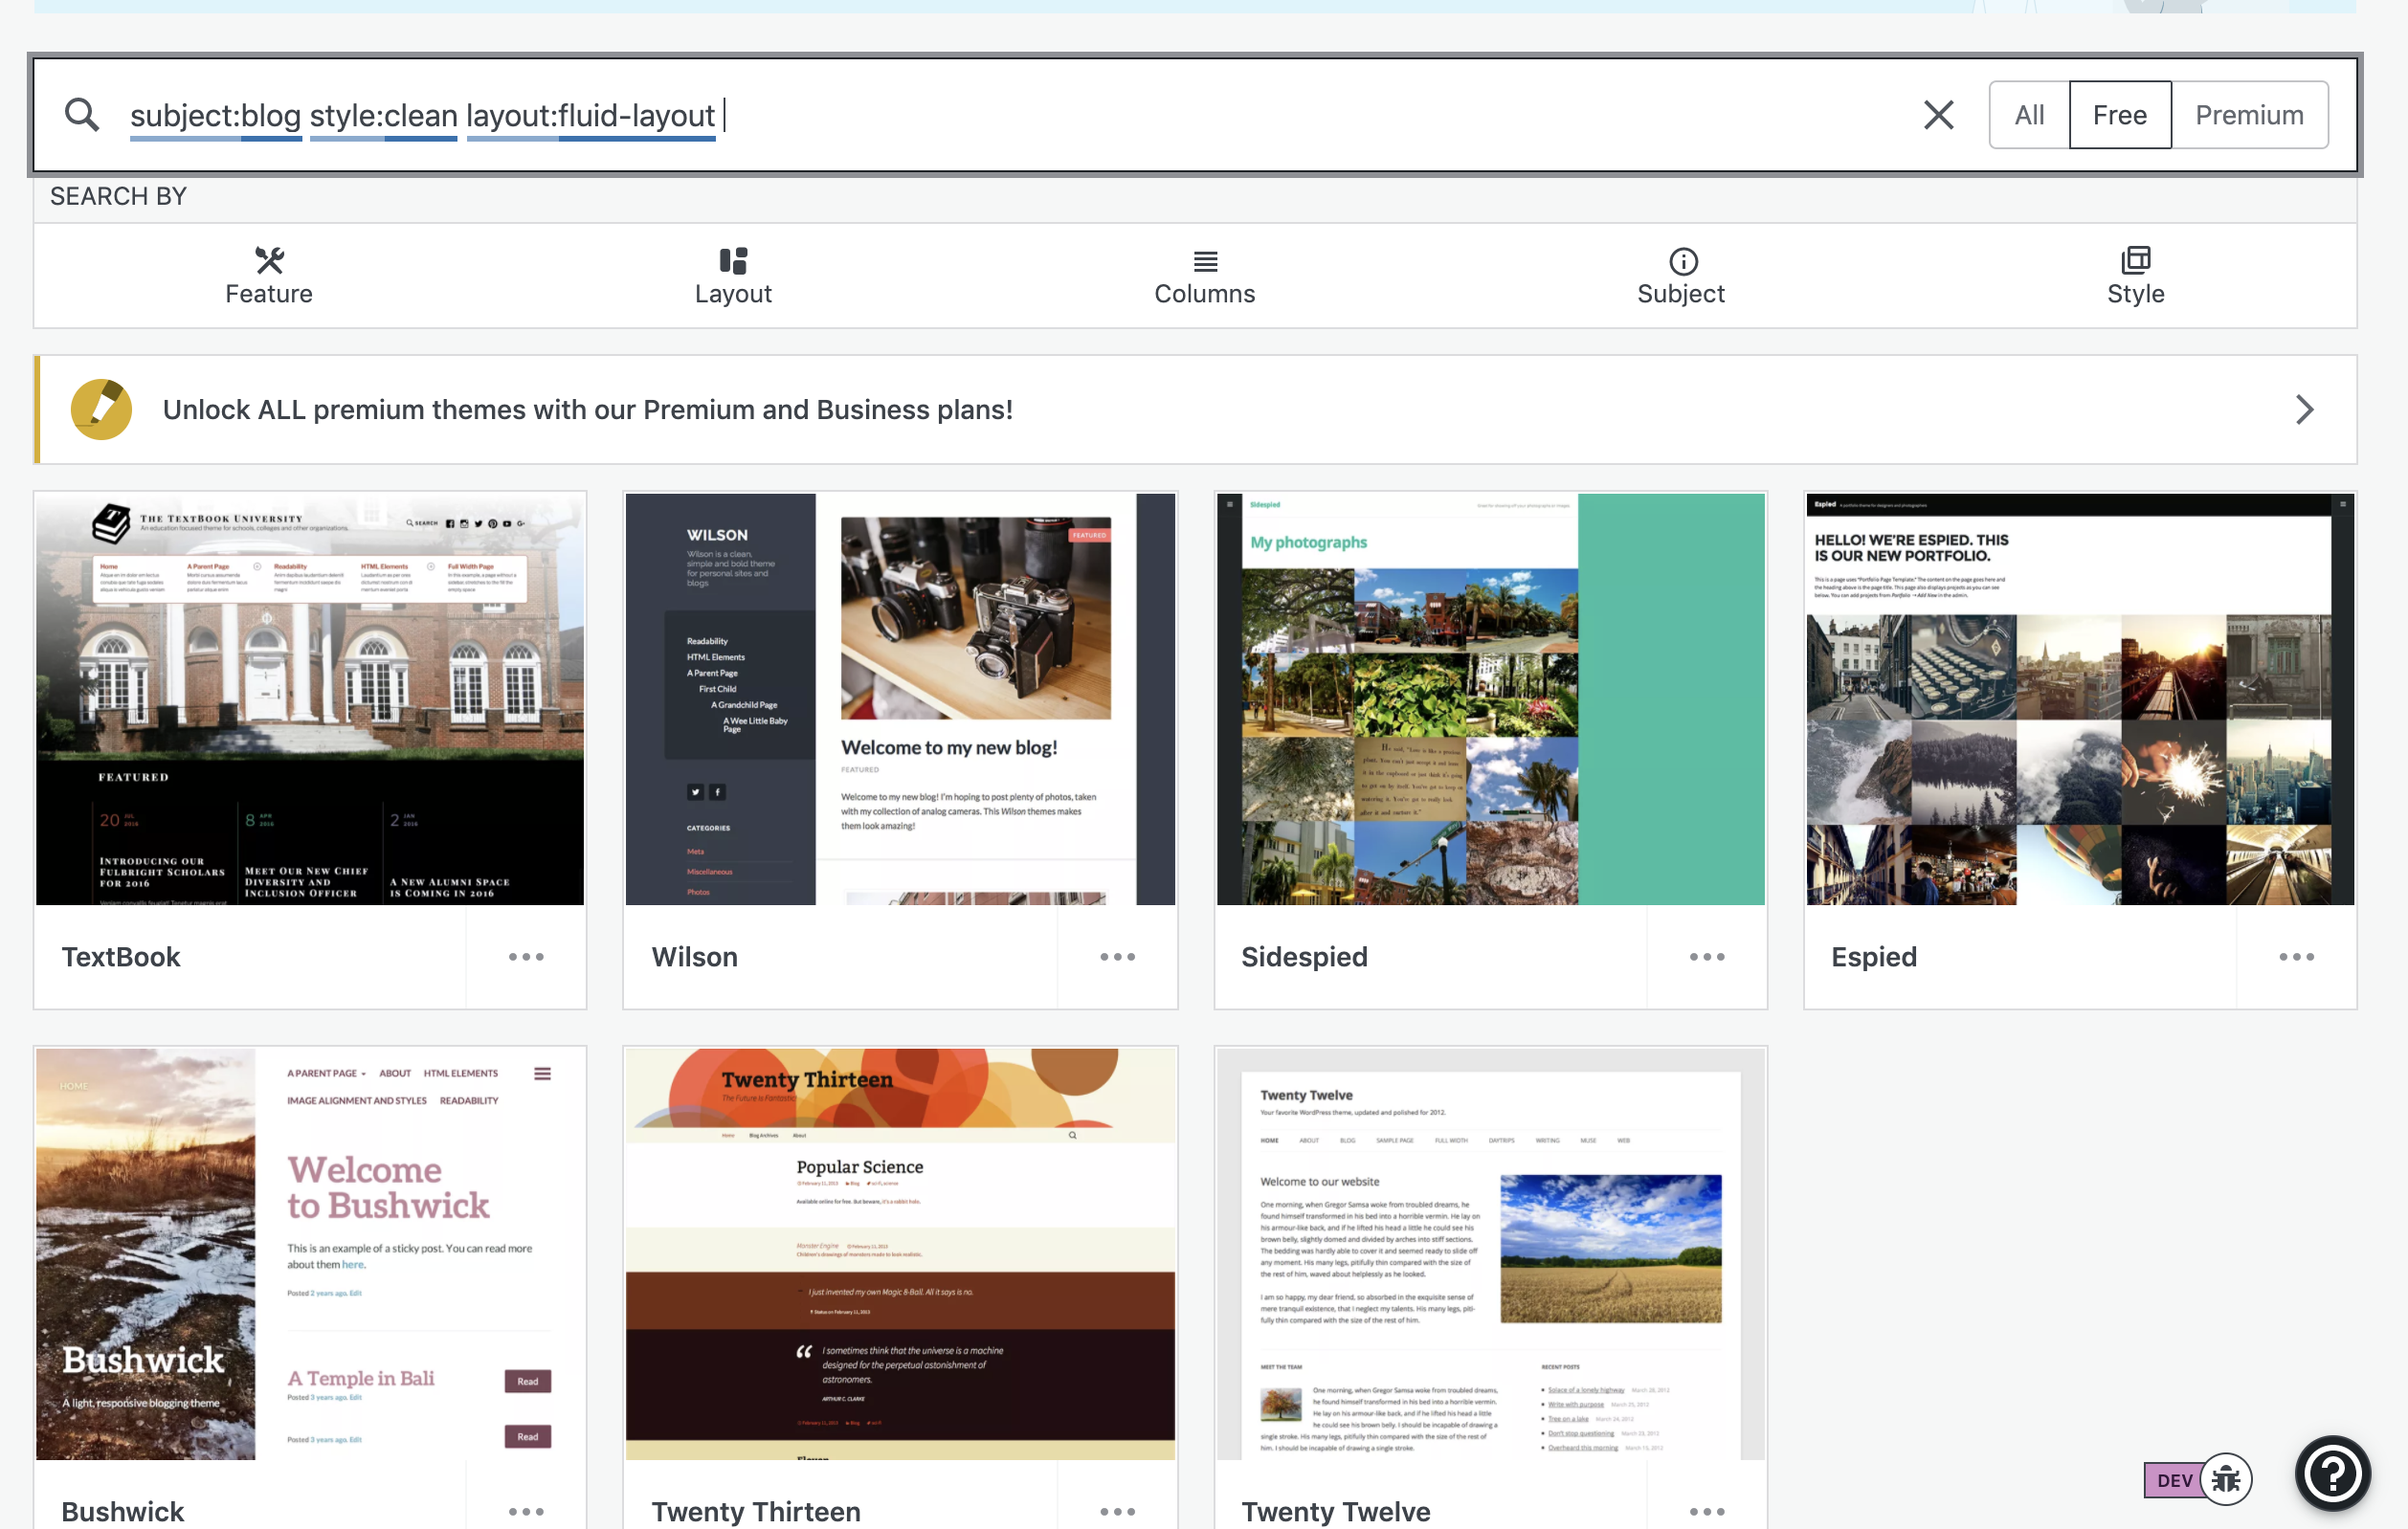Open the Twenty Thirteen theme thumbnail
This screenshot has width=2408, height=1529.
[900, 1253]
